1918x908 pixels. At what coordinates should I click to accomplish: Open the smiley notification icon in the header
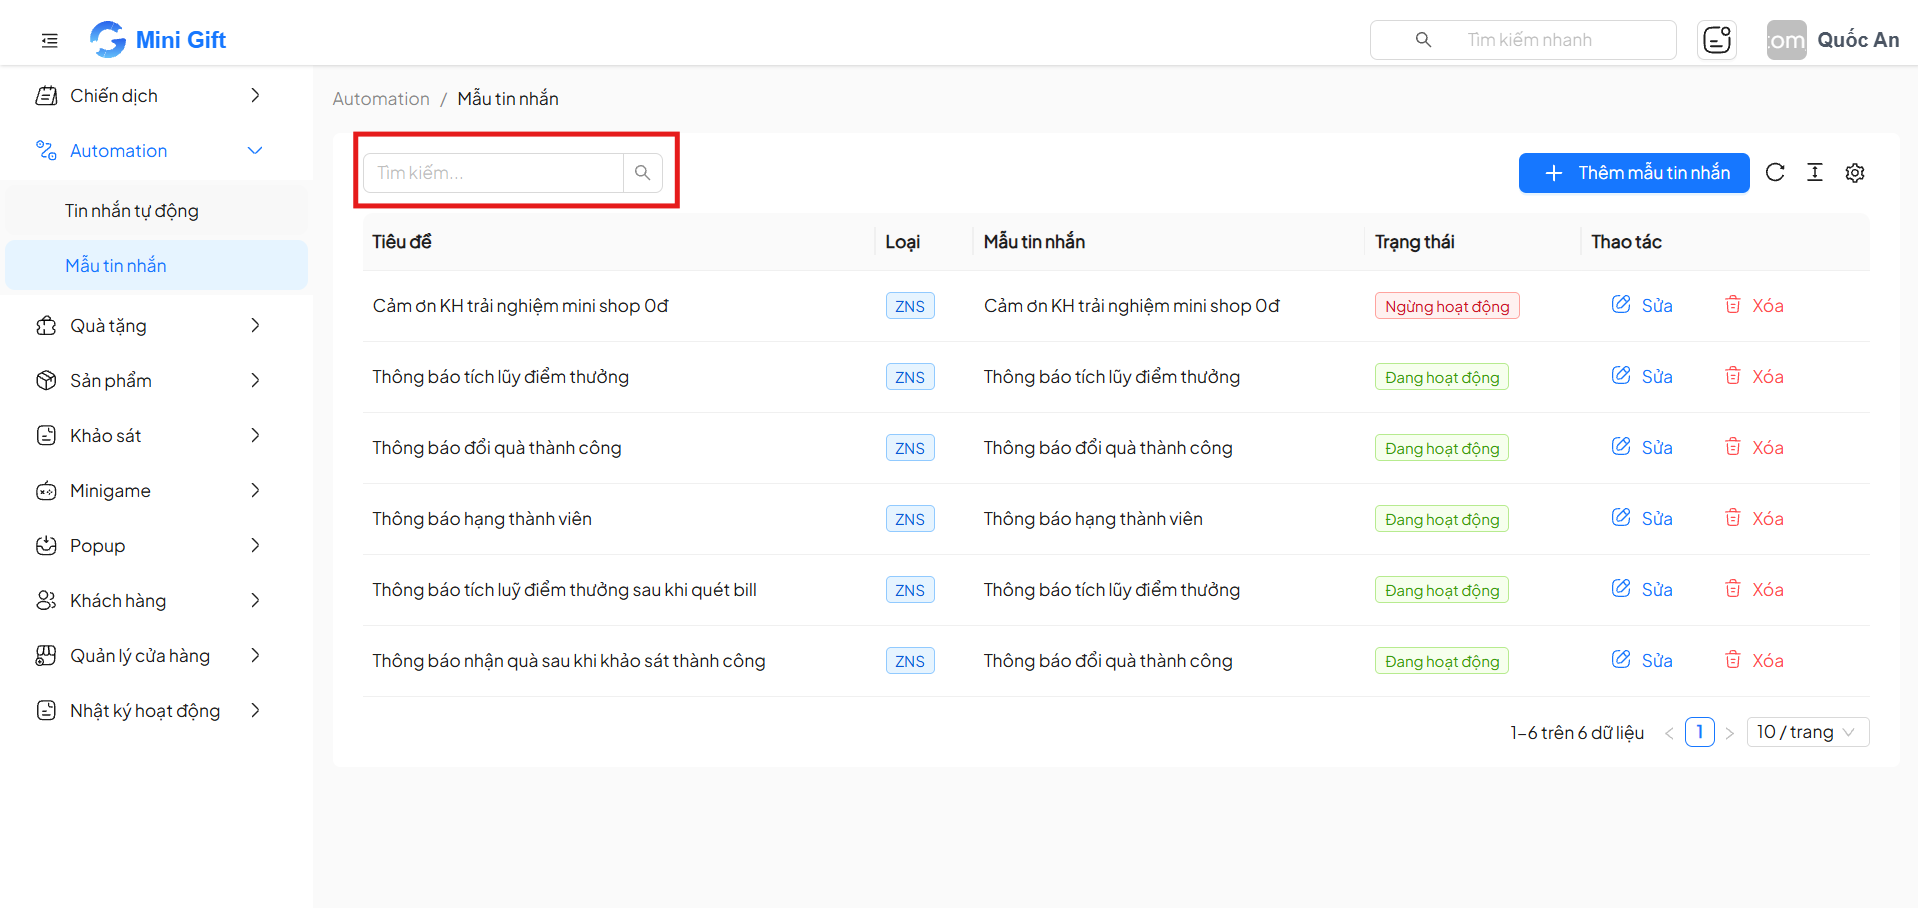click(x=1716, y=40)
